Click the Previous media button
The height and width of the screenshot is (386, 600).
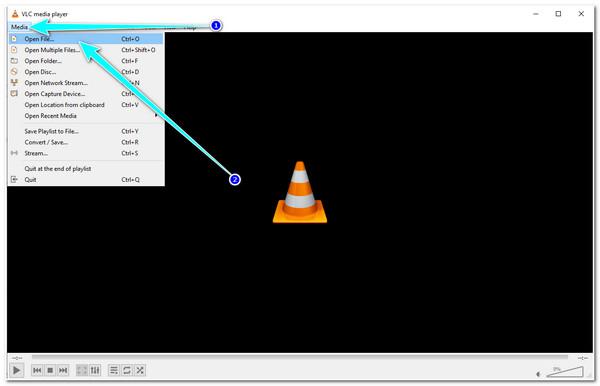(x=37, y=370)
